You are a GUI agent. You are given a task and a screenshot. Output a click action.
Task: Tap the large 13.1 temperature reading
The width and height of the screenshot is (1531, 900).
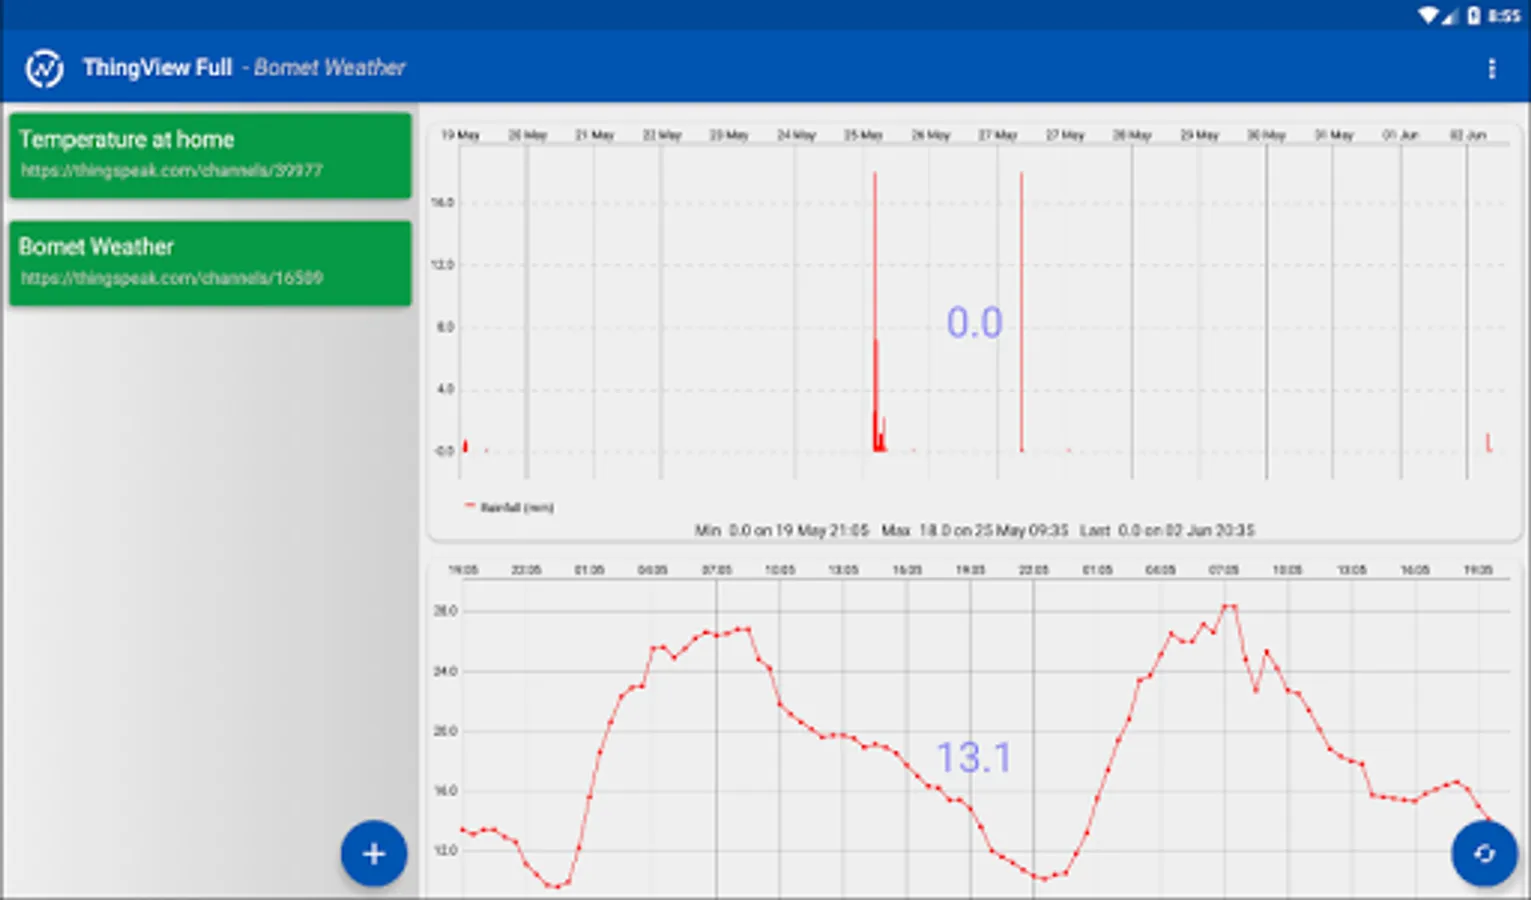click(973, 758)
